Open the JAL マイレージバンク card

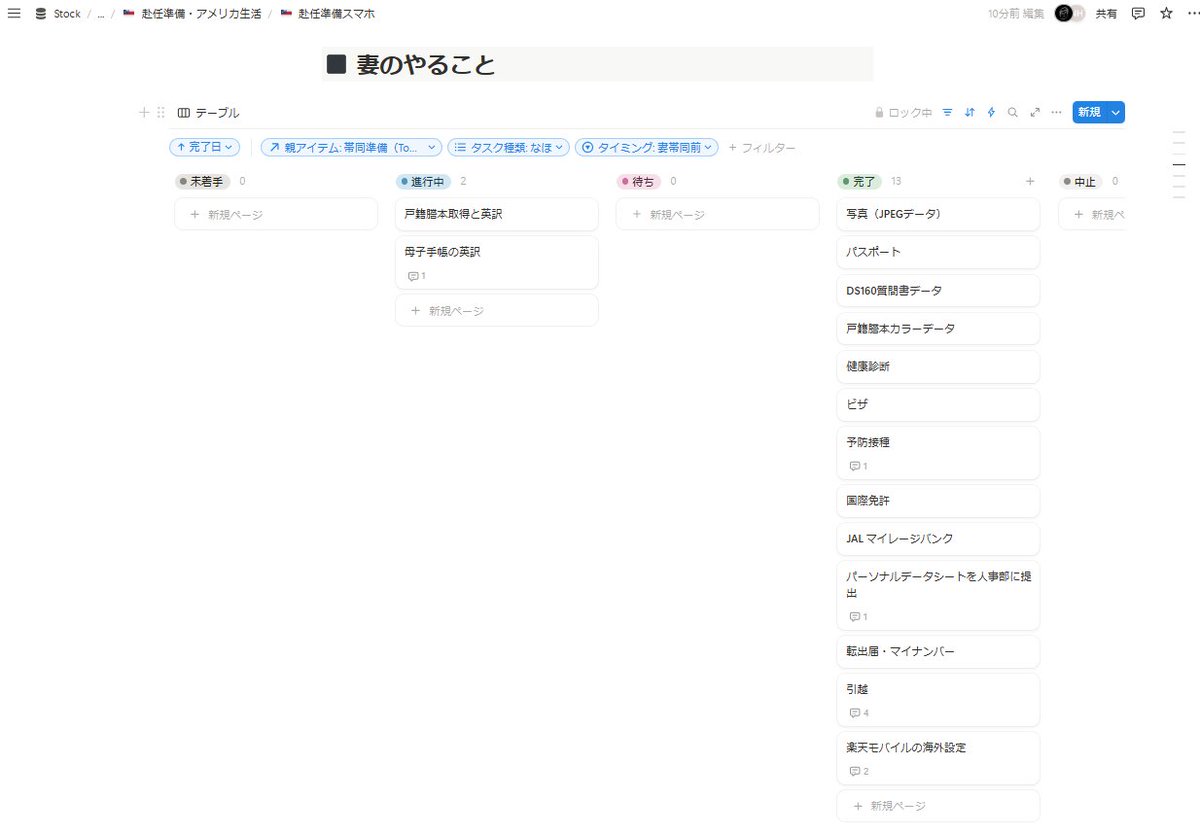pyautogui.click(x=938, y=538)
